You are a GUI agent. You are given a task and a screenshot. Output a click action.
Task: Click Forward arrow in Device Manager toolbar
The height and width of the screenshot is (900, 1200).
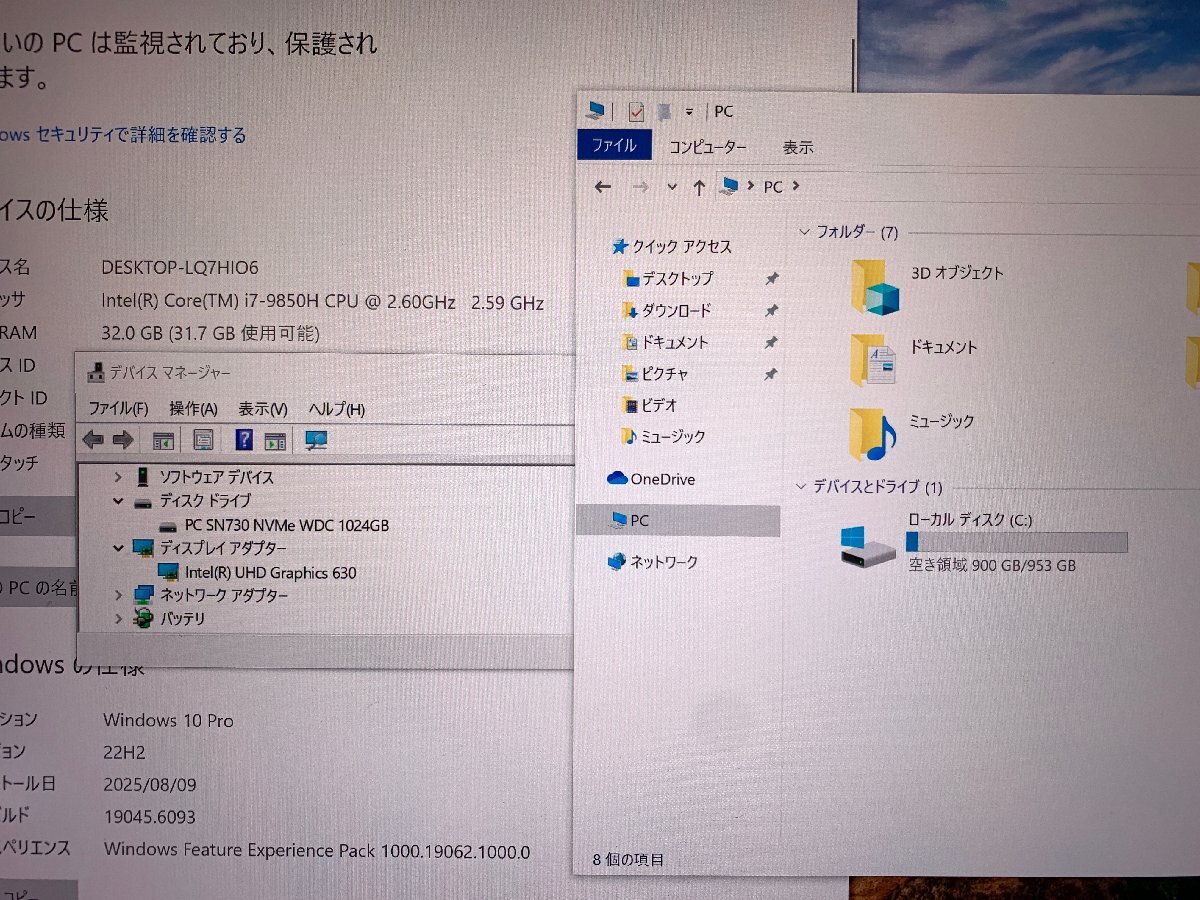[123, 439]
